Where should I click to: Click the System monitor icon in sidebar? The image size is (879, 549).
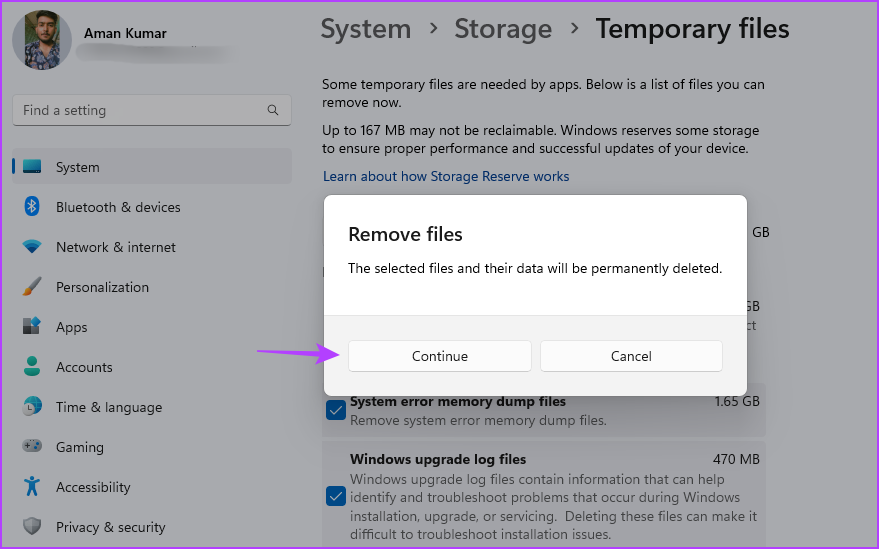tap(32, 167)
